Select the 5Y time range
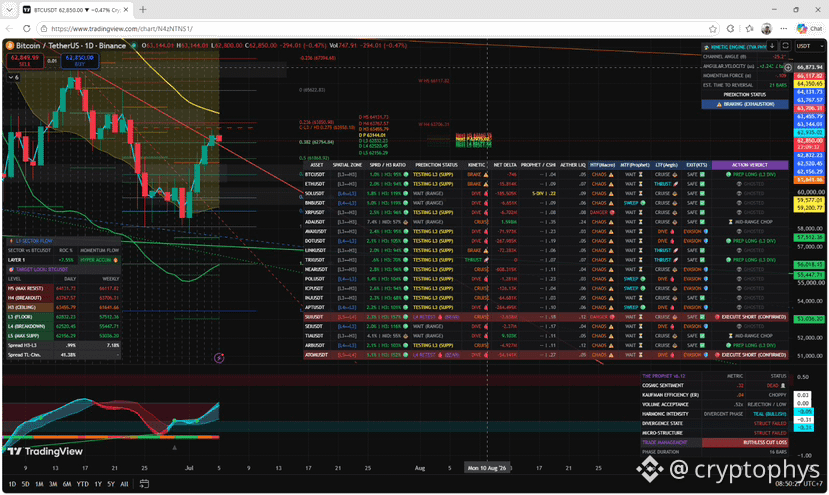The height and width of the screenshot is (495, 829). coord(111,484)
